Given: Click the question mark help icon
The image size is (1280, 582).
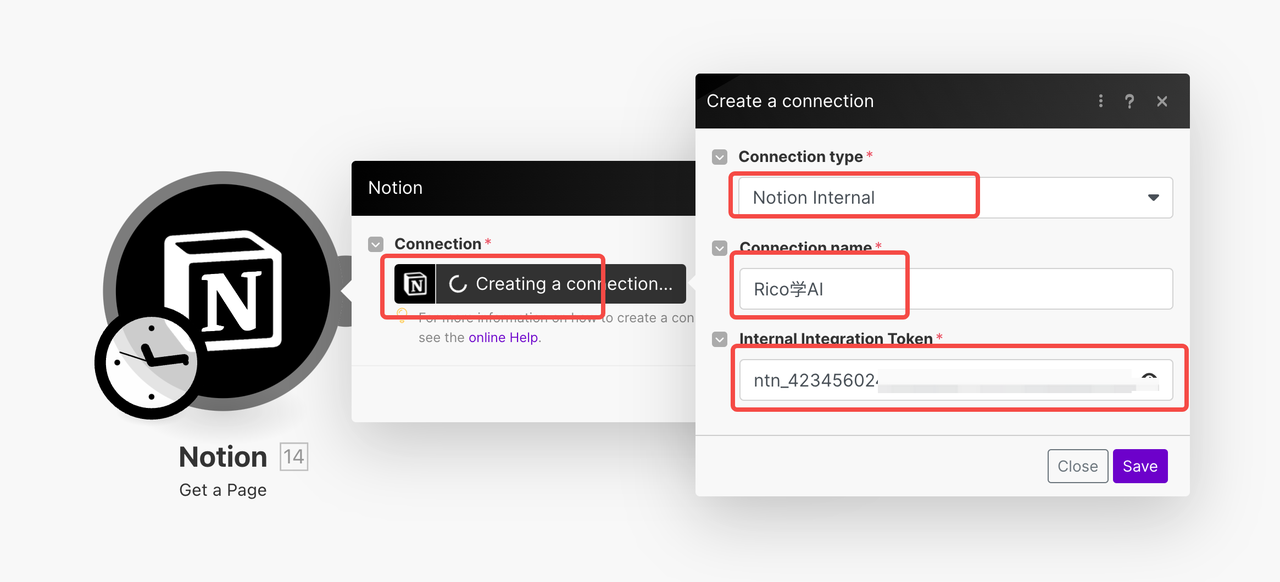Looking at the screenshot, I should [x=1129, y=101].
